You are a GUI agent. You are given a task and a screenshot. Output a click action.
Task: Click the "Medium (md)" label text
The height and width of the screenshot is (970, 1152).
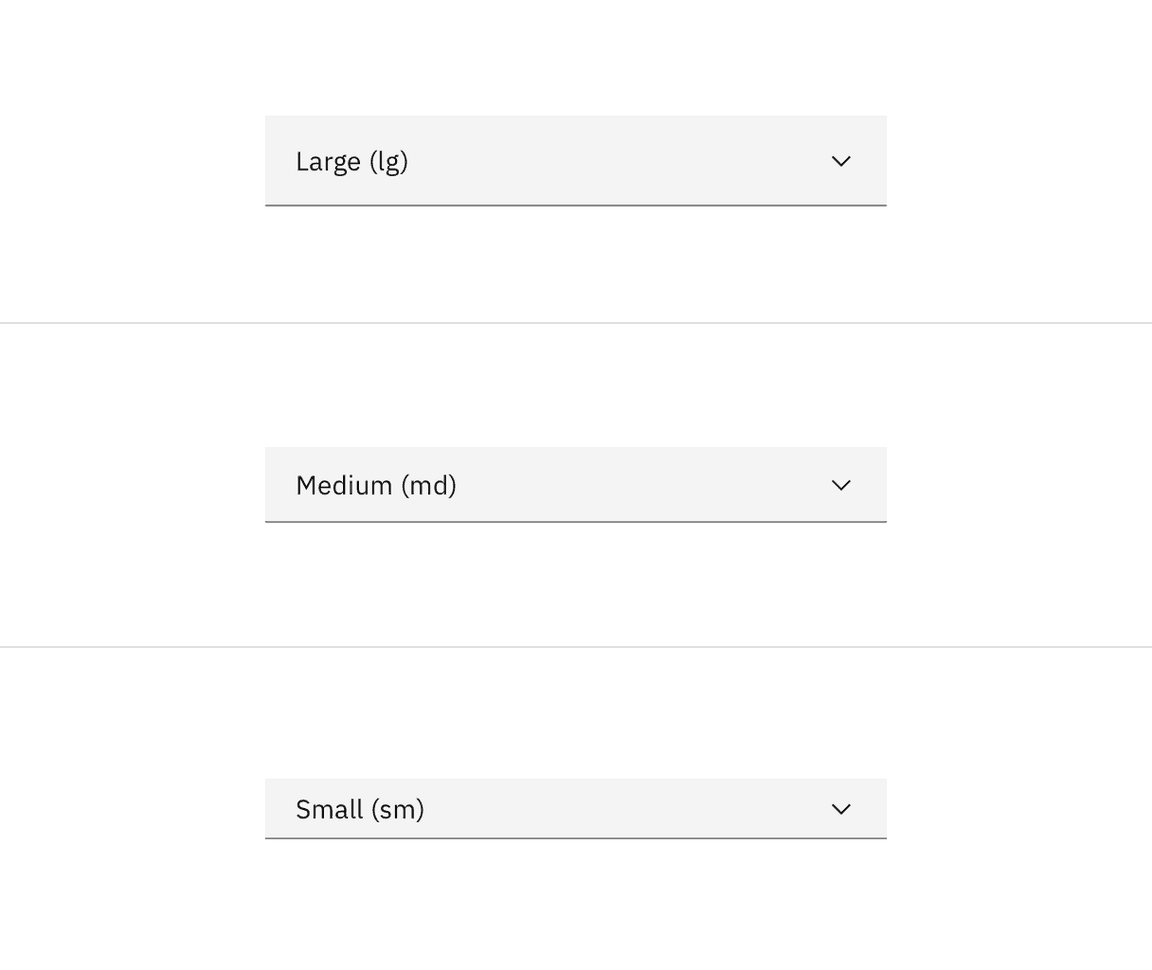click(376, 485)
